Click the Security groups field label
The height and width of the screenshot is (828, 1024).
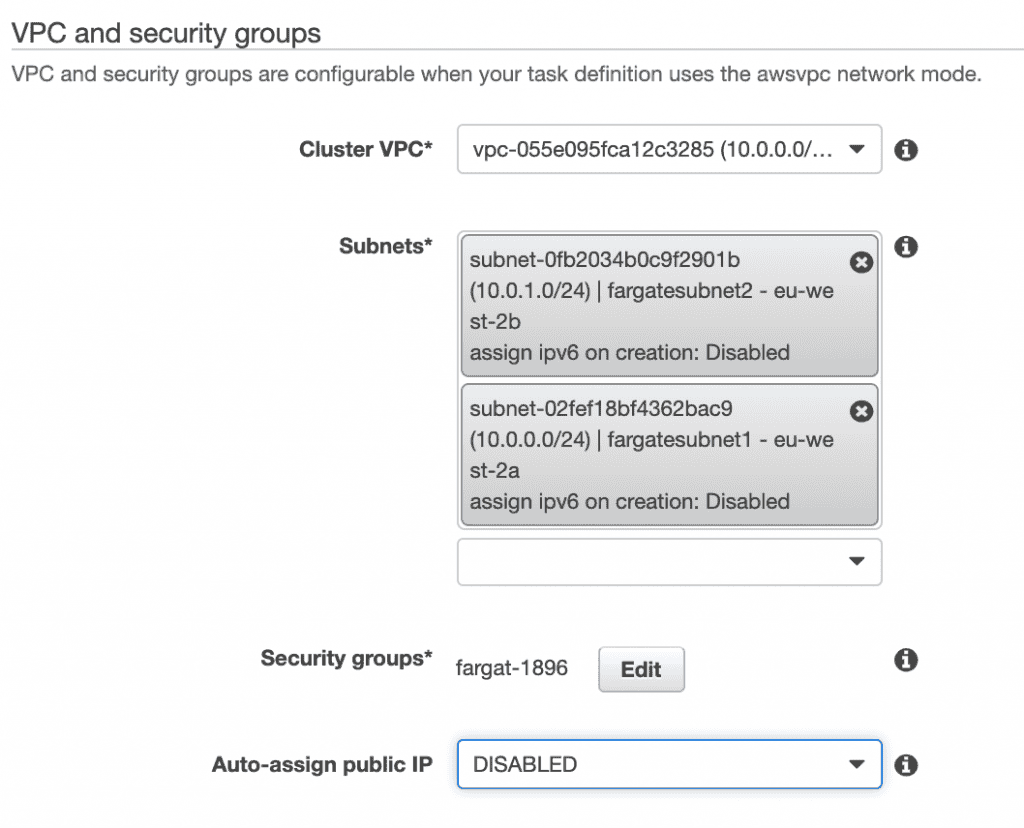click(x=346, y=659)
